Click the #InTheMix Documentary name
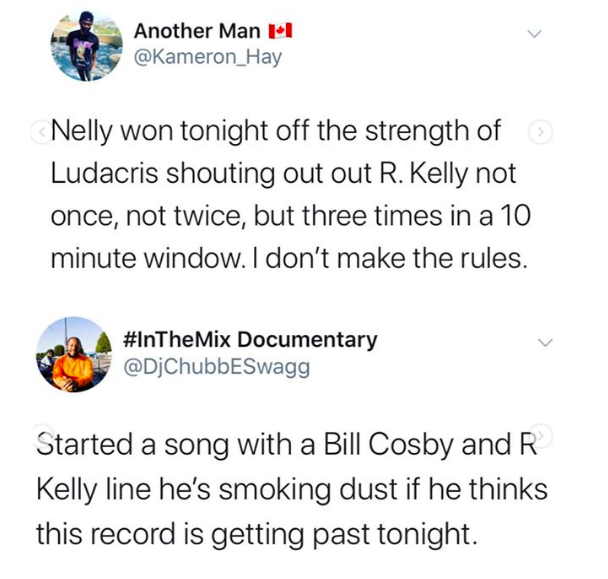The width and height of the screenshot is (608, 579). [253, 339]
